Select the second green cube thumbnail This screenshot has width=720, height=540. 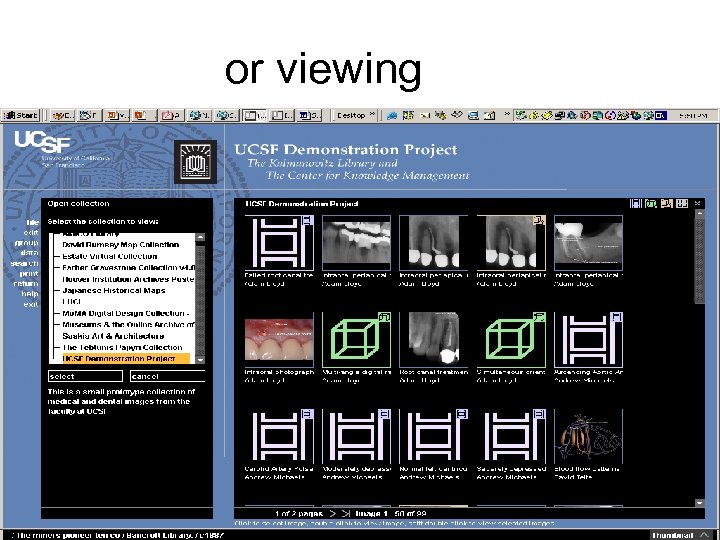(511, 340)
